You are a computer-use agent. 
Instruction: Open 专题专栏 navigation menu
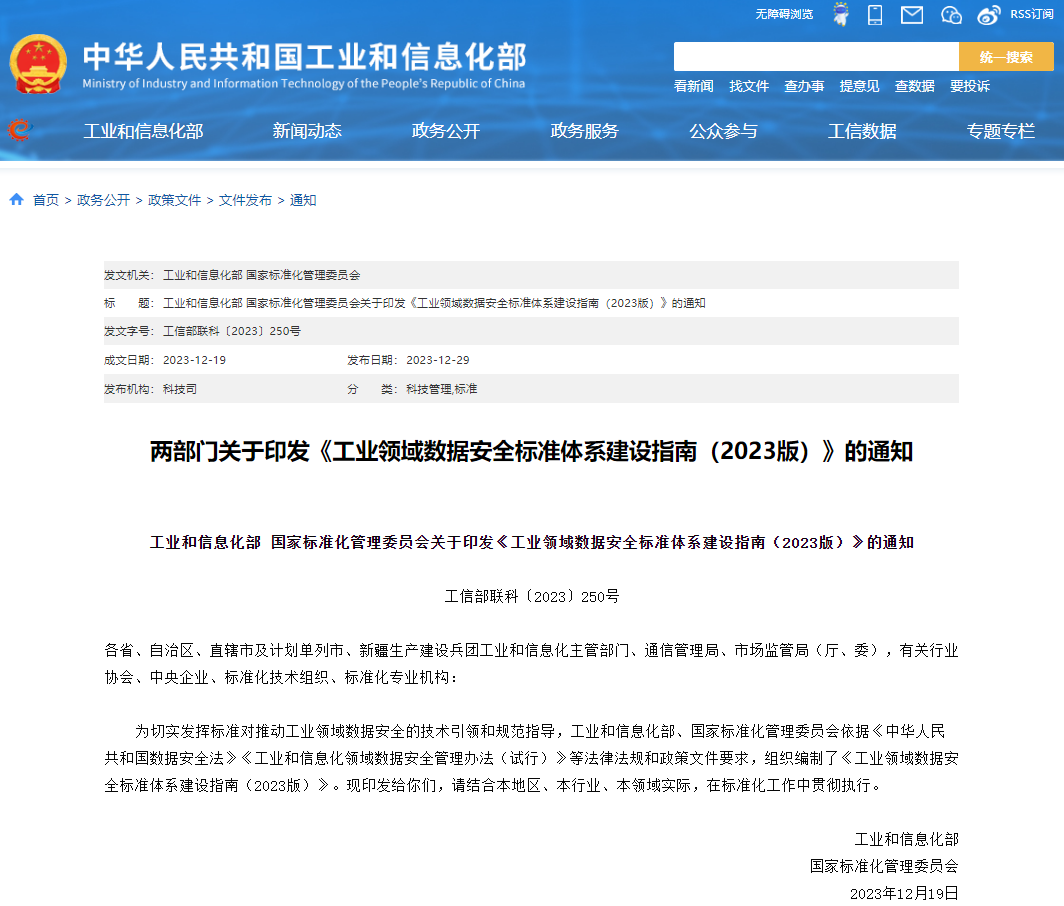pos(1001,131)
